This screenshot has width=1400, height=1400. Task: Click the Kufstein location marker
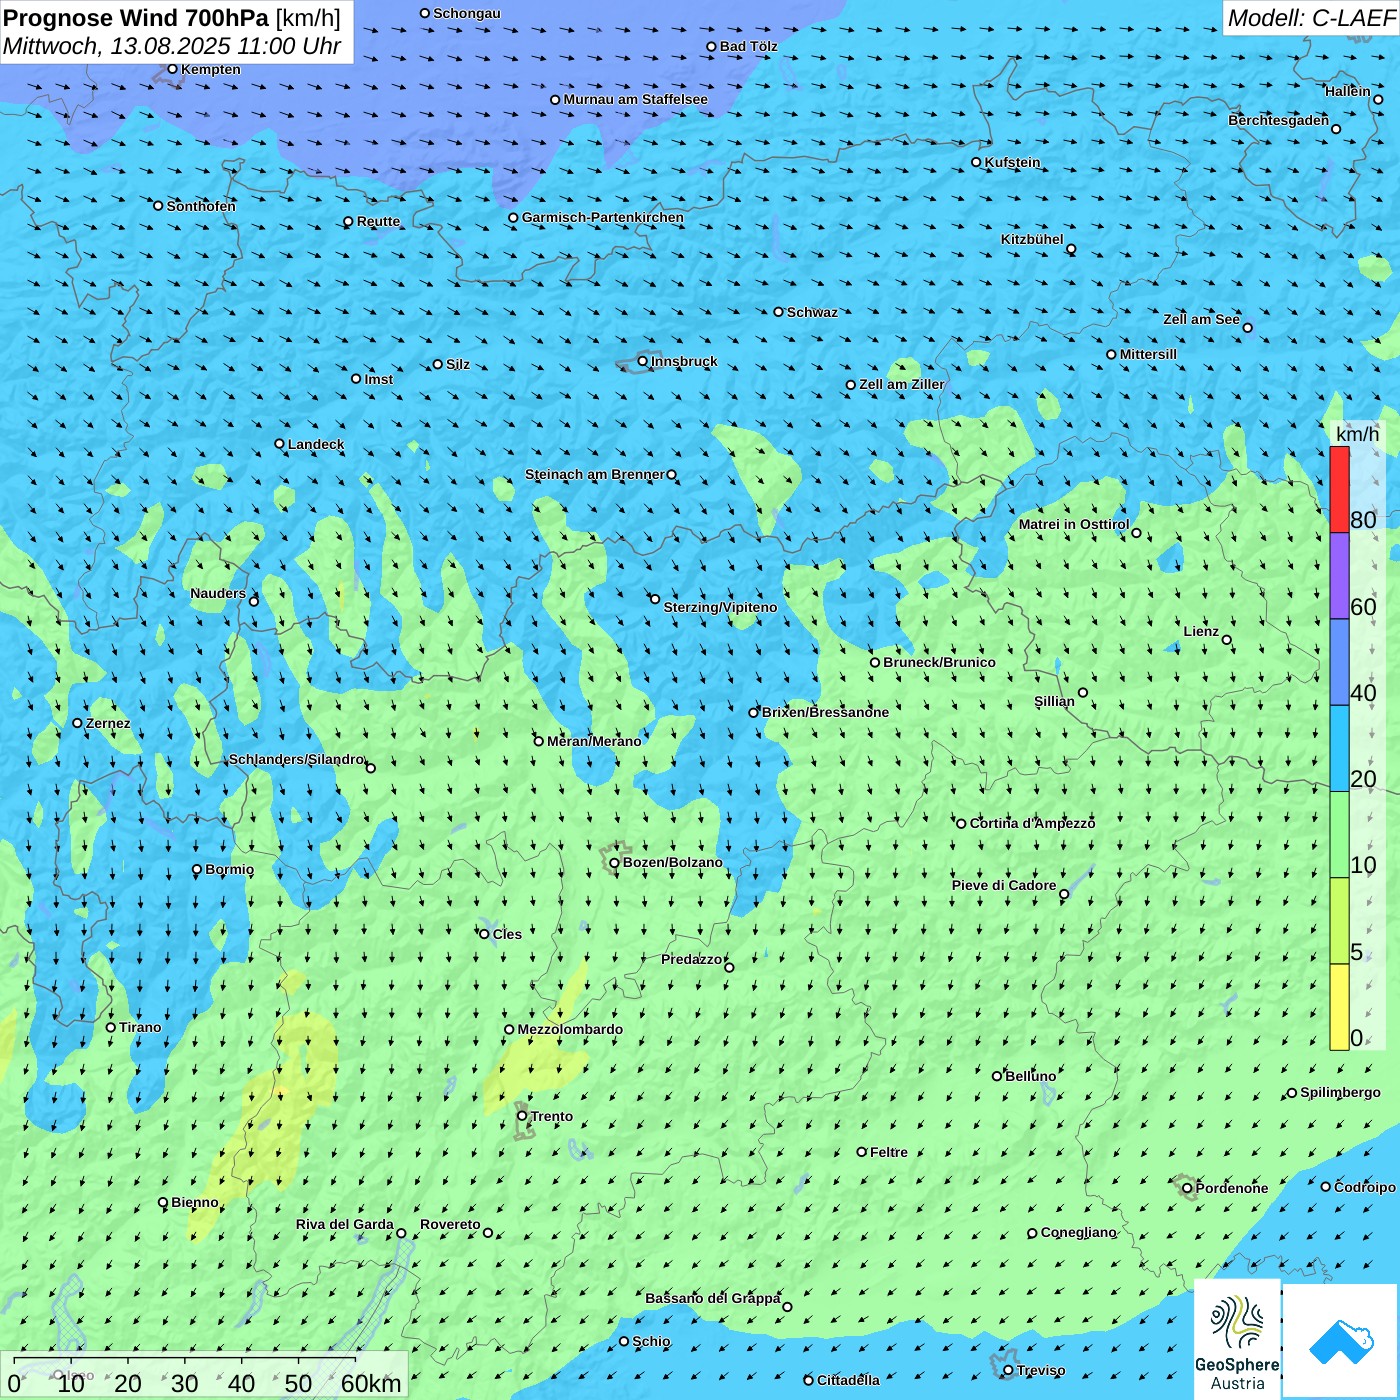977,162
